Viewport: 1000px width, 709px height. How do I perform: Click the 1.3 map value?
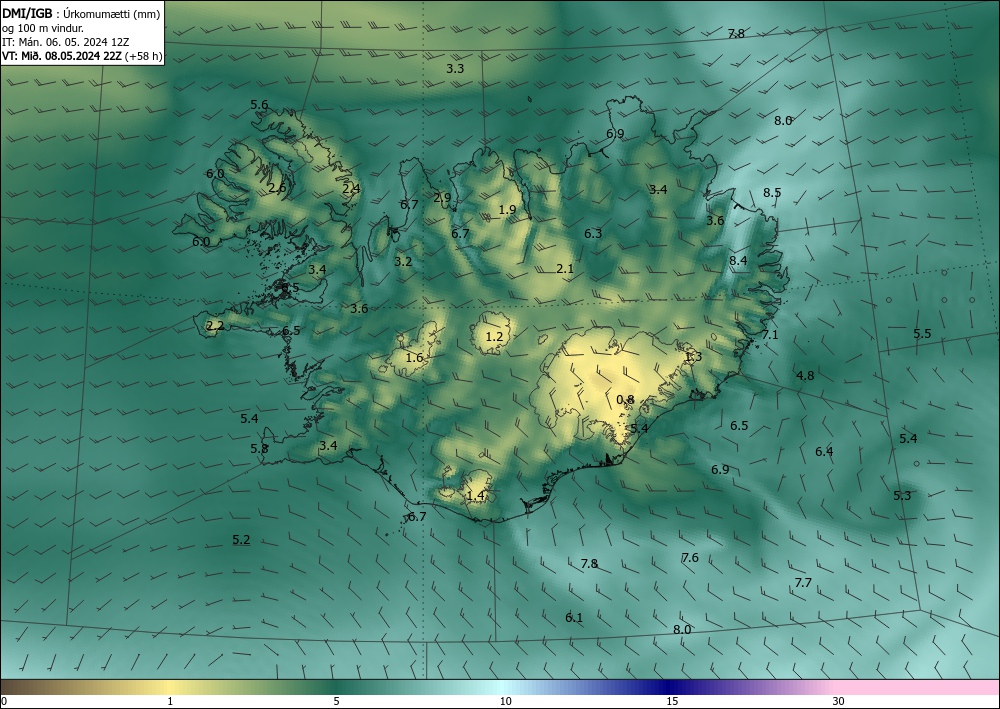click(x=693, y=356)
